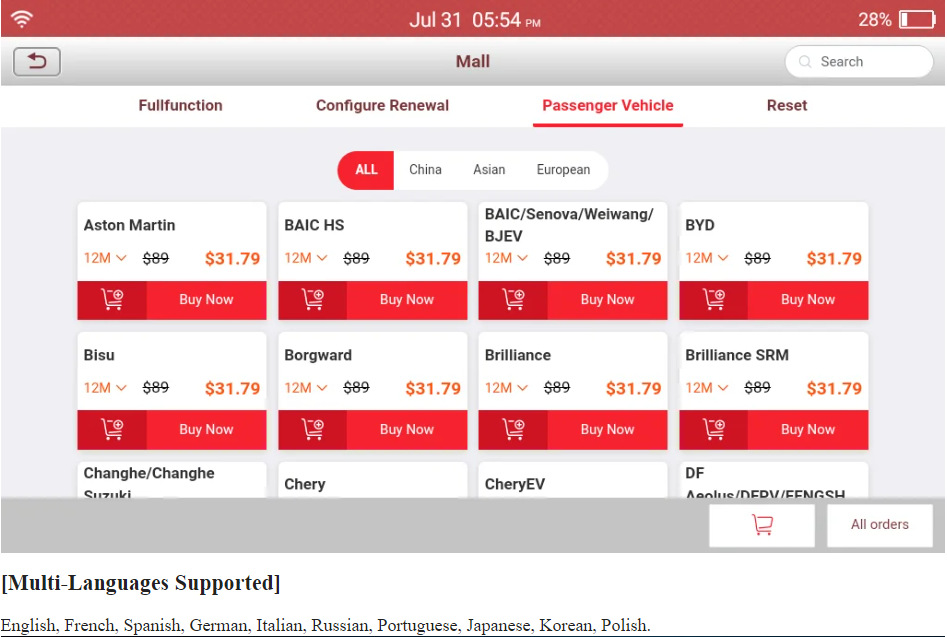947x637 pixels.
Task: Switch to the Reset tab
Action: coord(787,106)
